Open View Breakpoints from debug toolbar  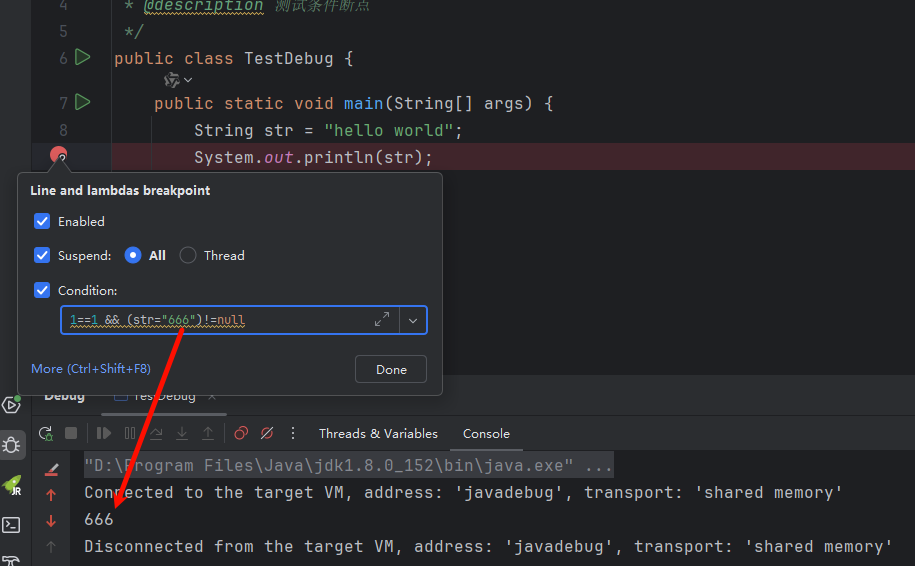click(241, 433)
